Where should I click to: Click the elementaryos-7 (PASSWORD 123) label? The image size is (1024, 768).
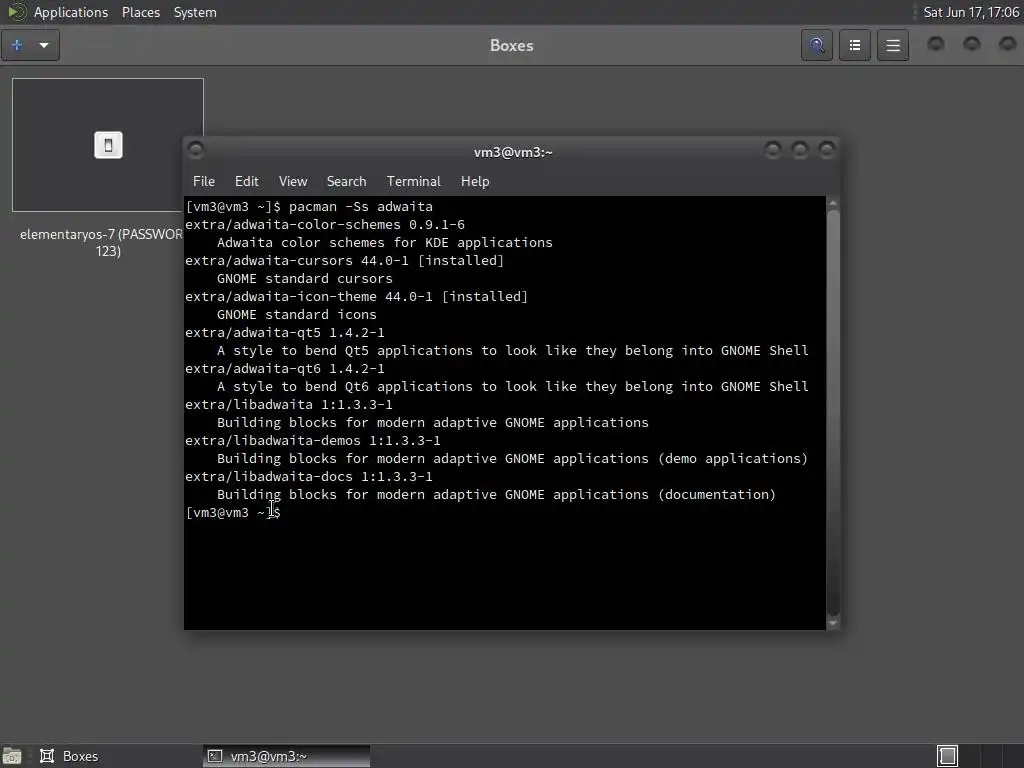101,242
